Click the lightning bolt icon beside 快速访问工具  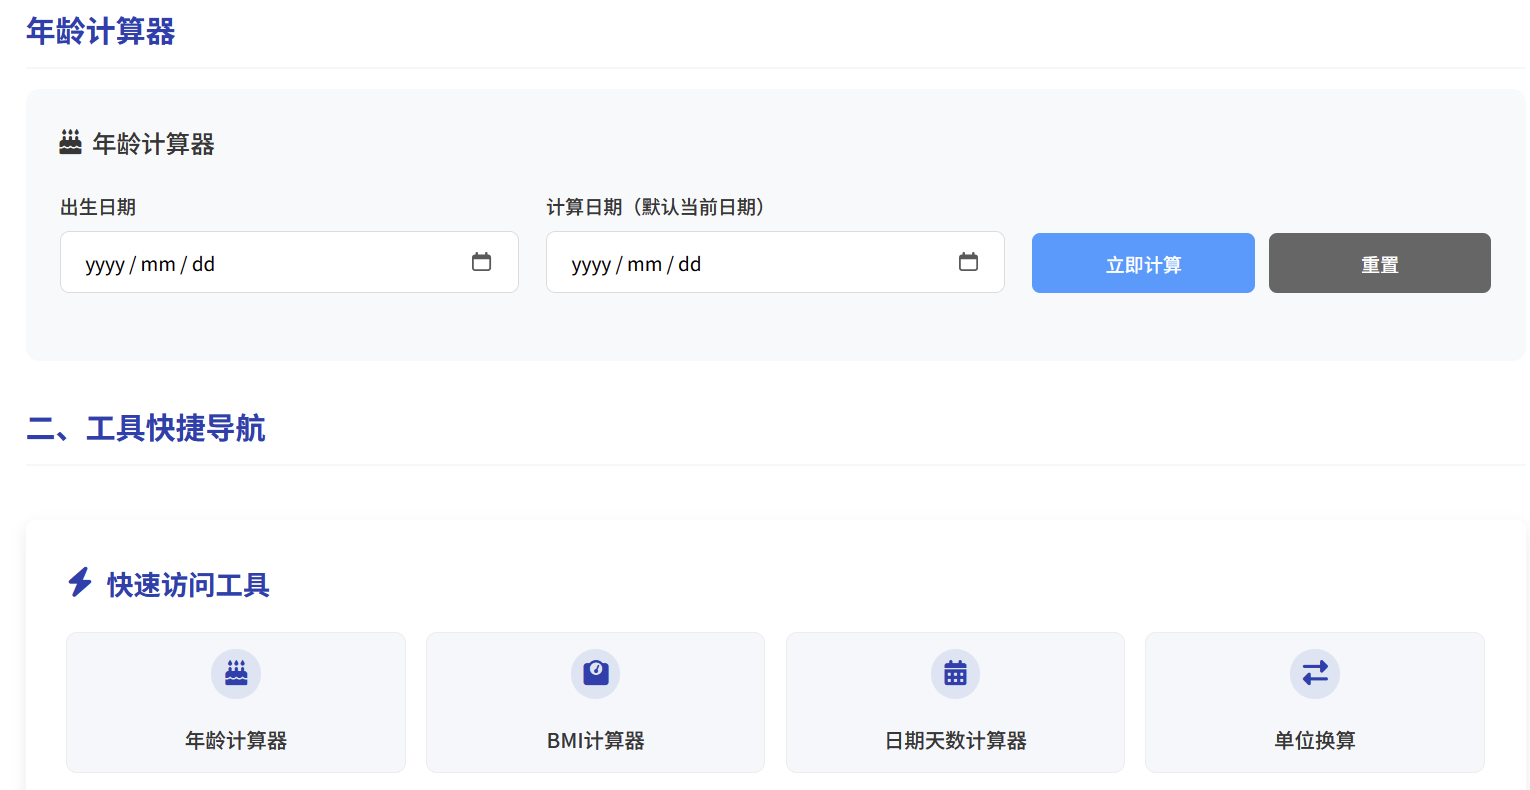pyautogui.click(x=79, y=584)
